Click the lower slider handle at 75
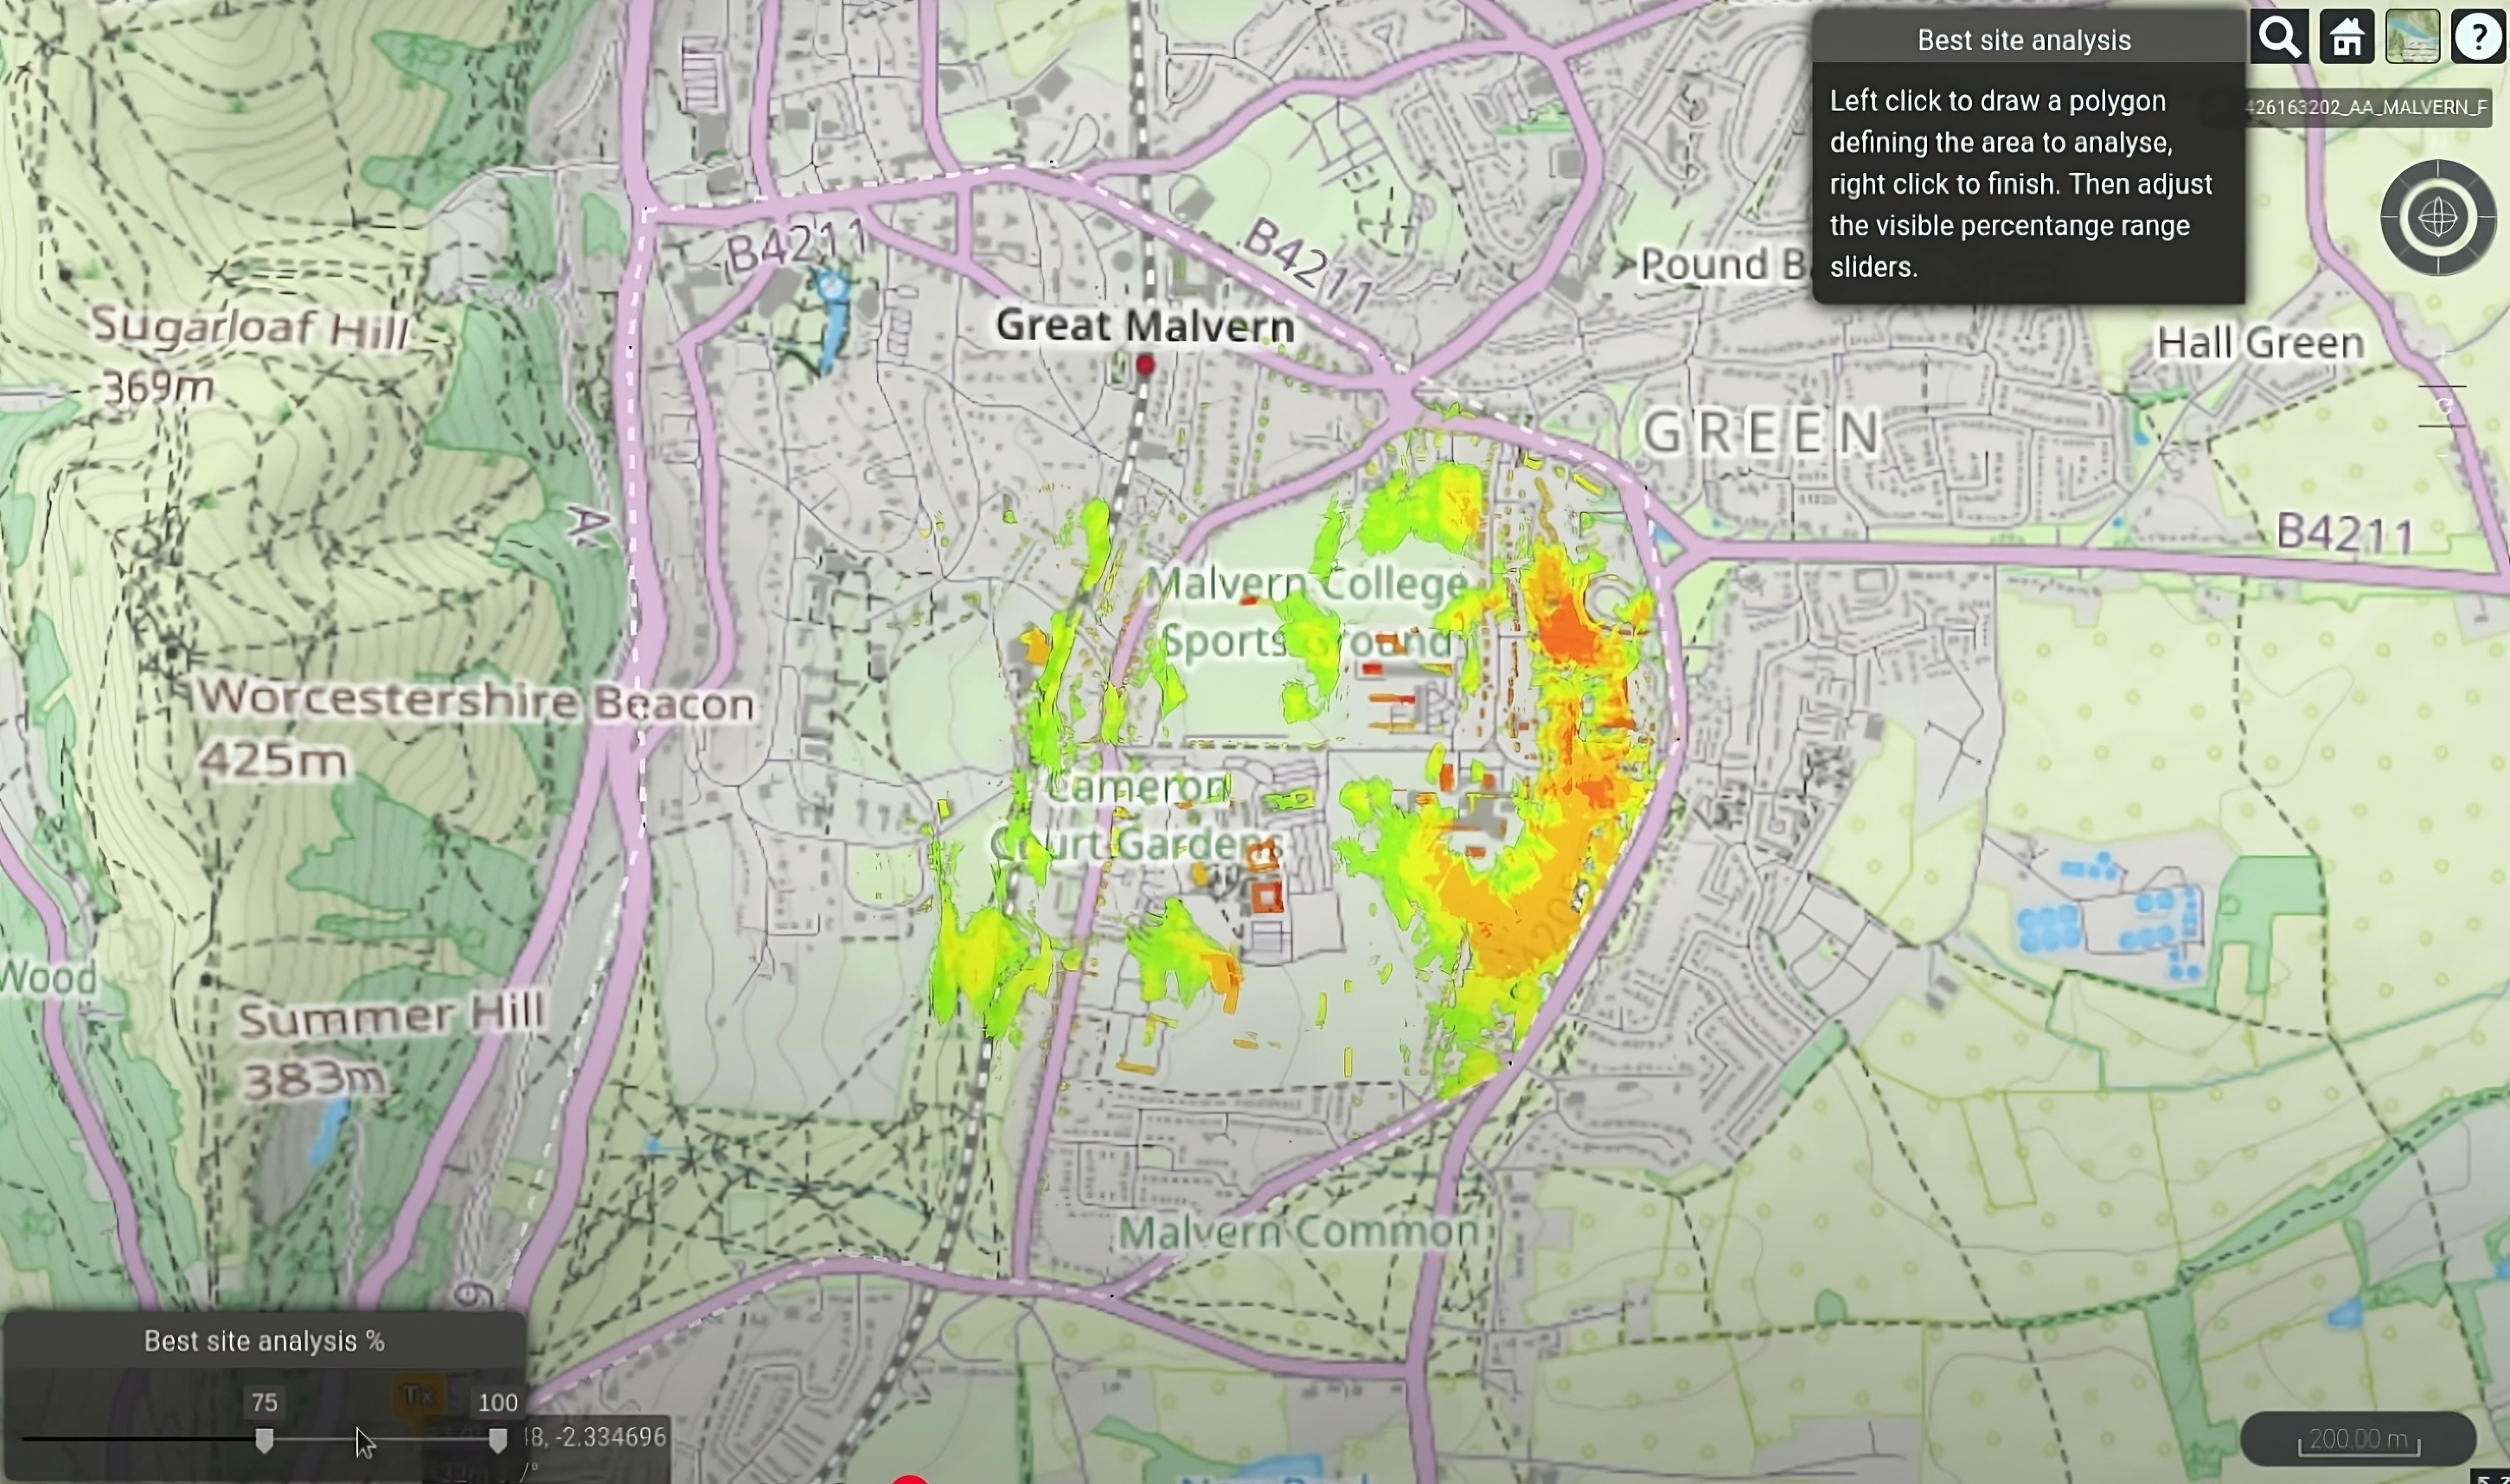2510x1484 pixels. (x=264, y=1440)
